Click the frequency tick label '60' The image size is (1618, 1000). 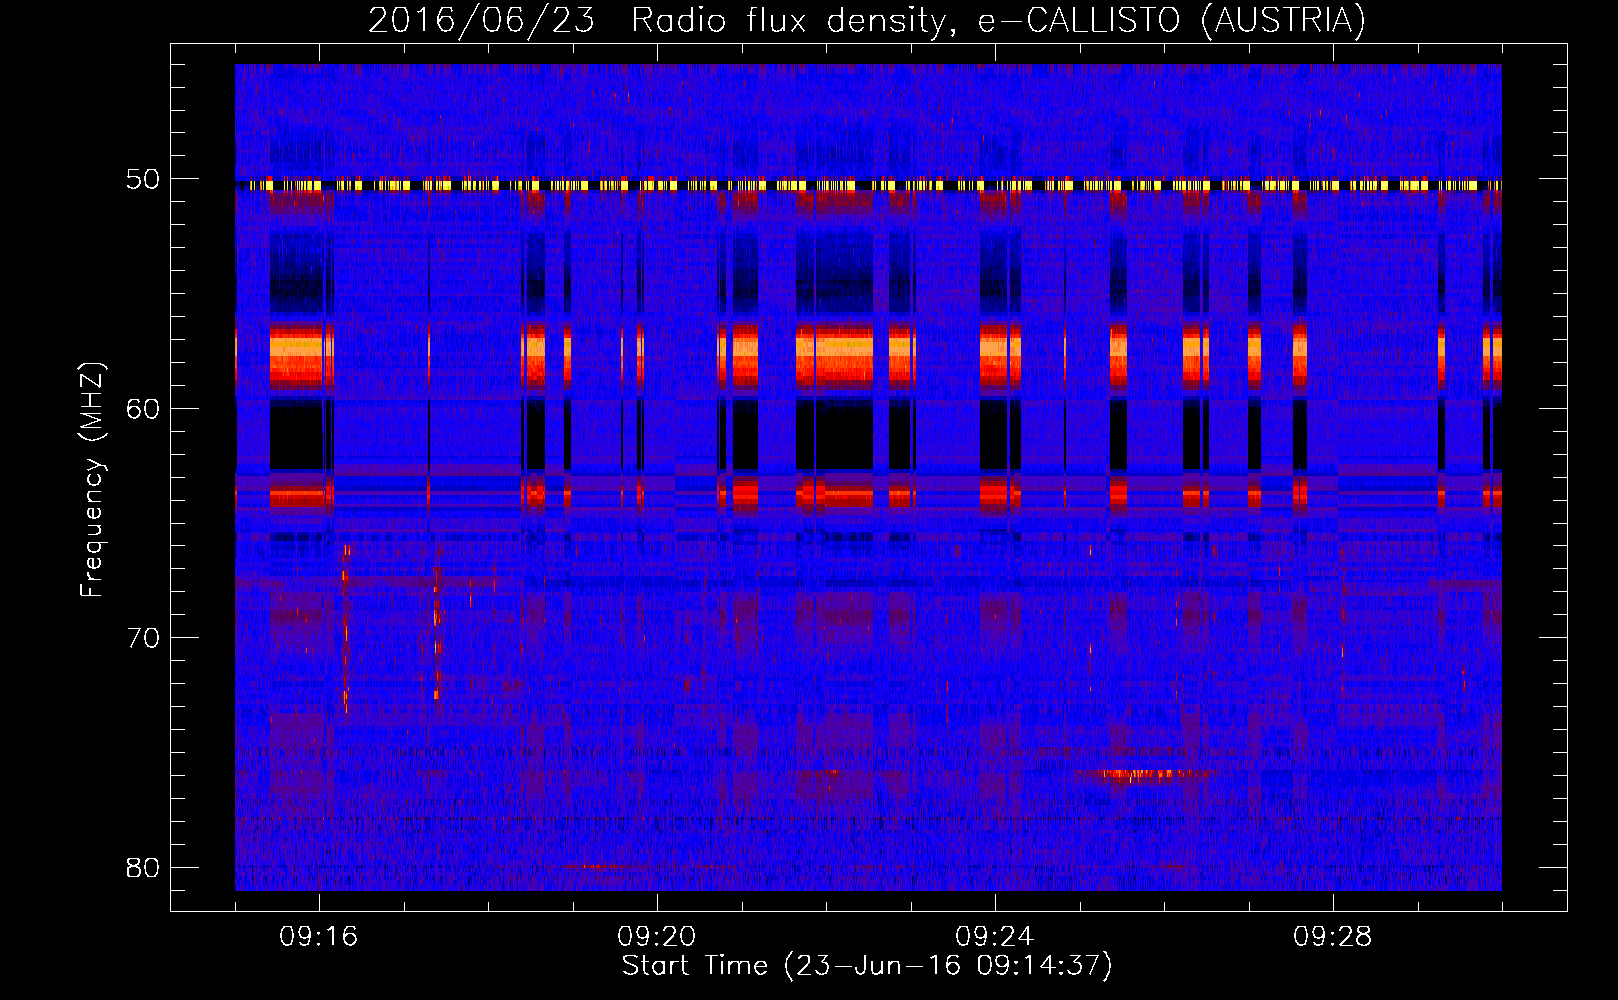point(143,409)
